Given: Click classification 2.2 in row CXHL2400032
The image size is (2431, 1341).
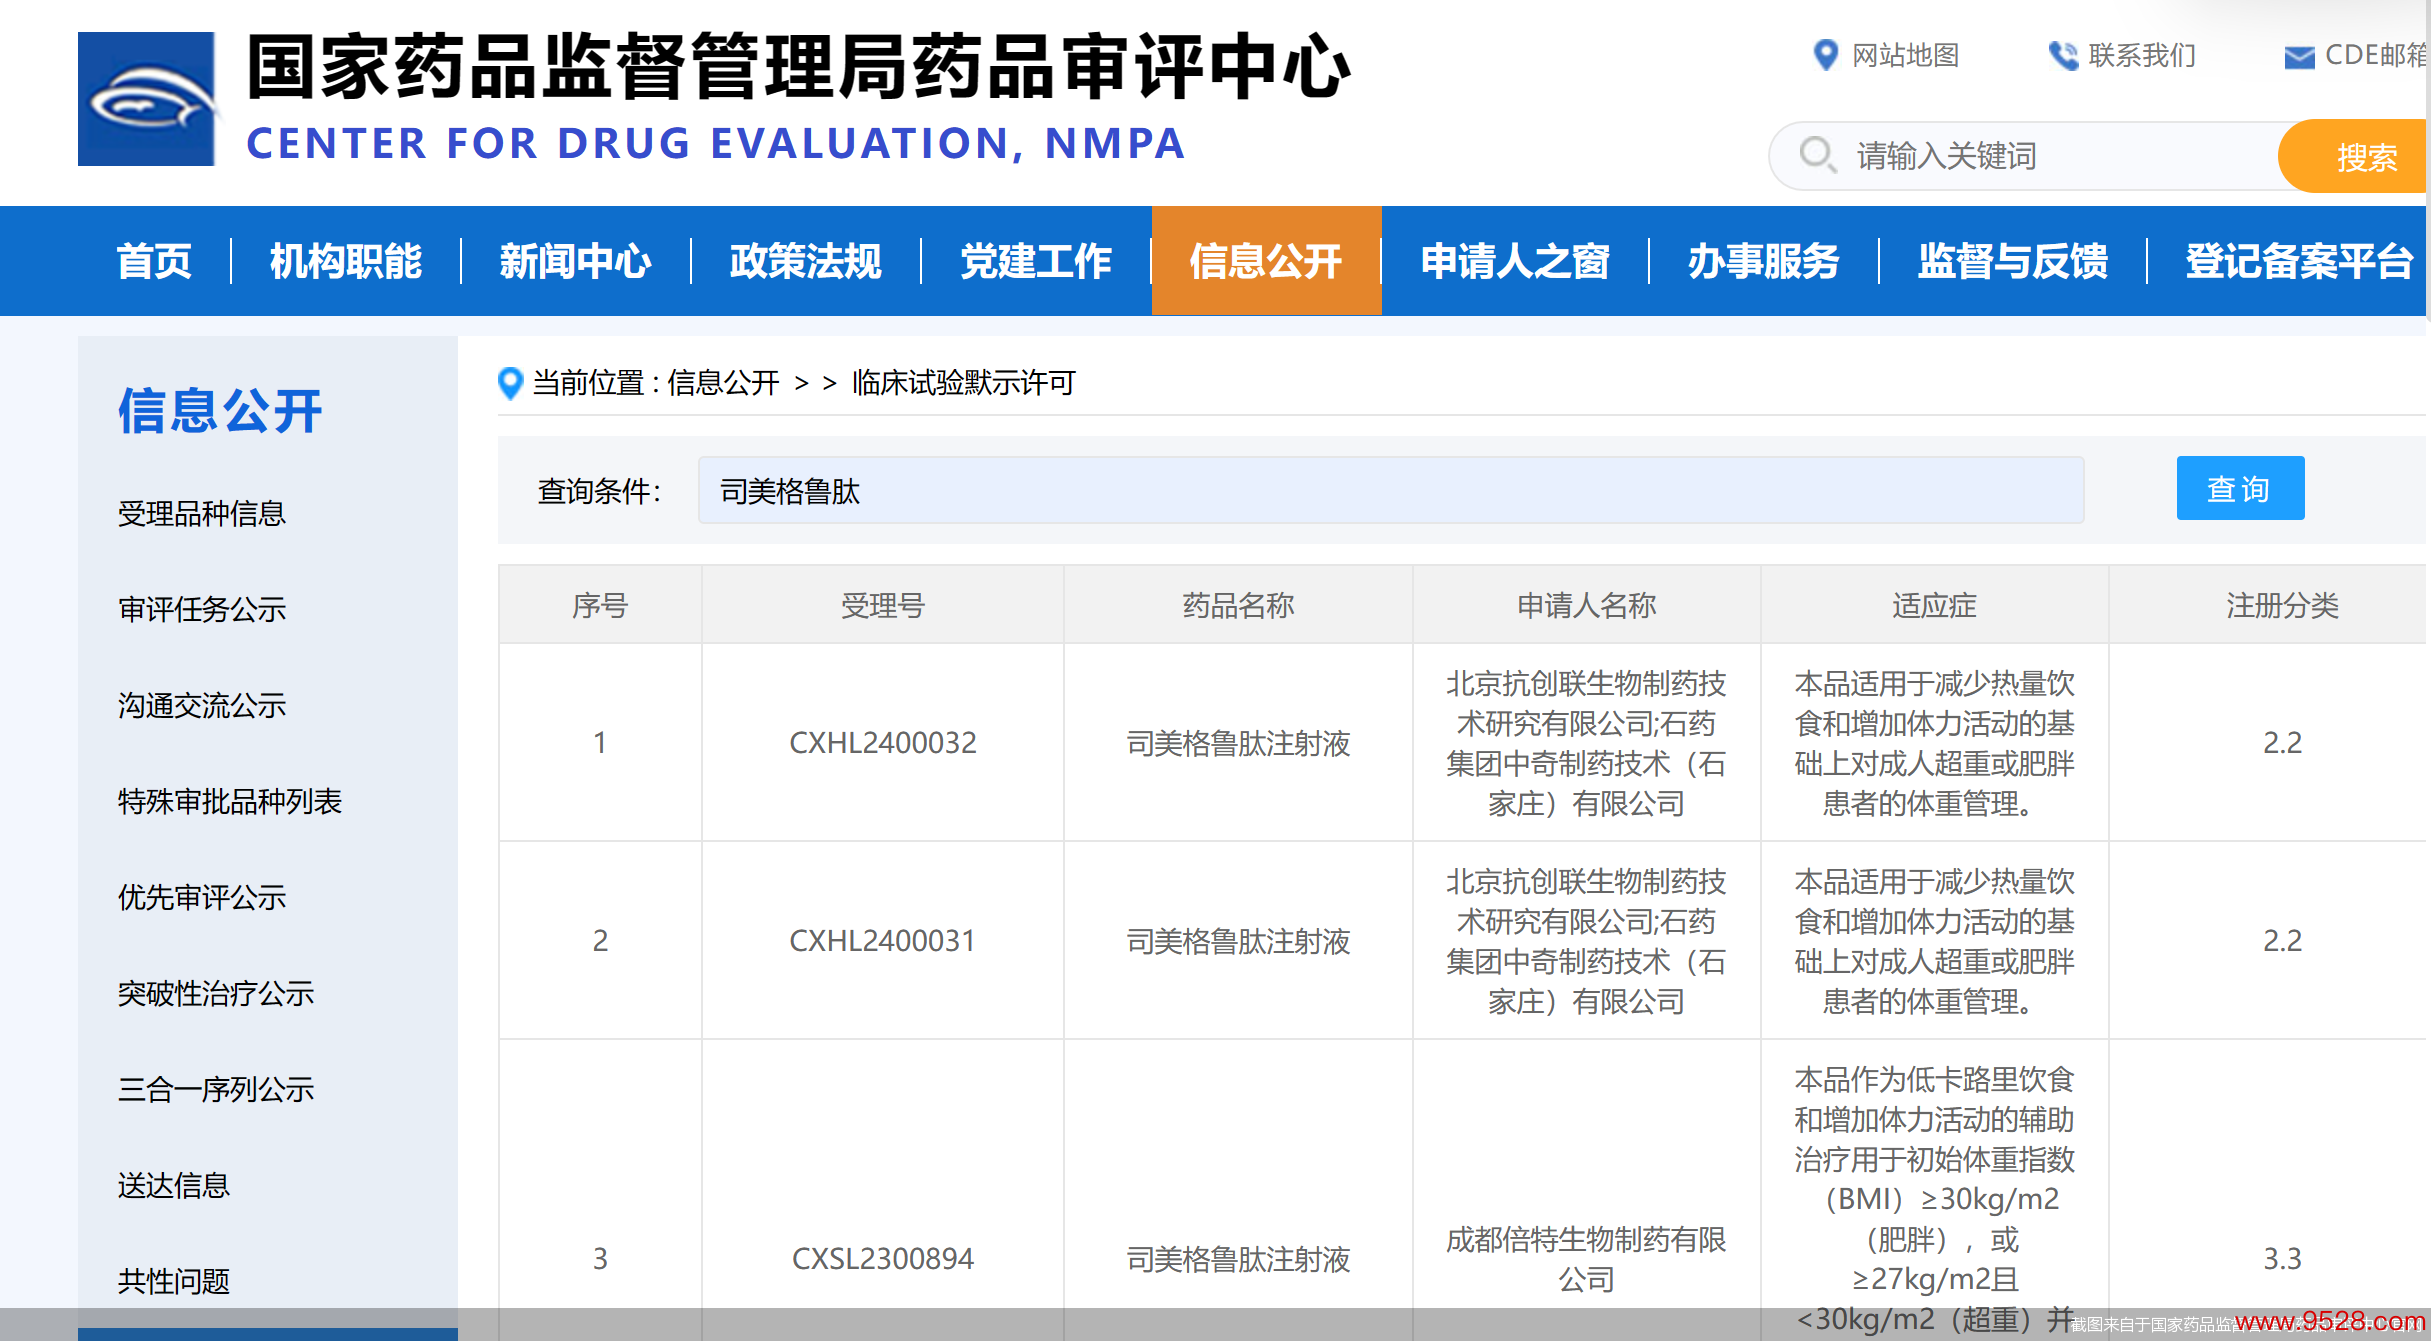Looking at the screenshot, I should click(x=2283, y=743).
